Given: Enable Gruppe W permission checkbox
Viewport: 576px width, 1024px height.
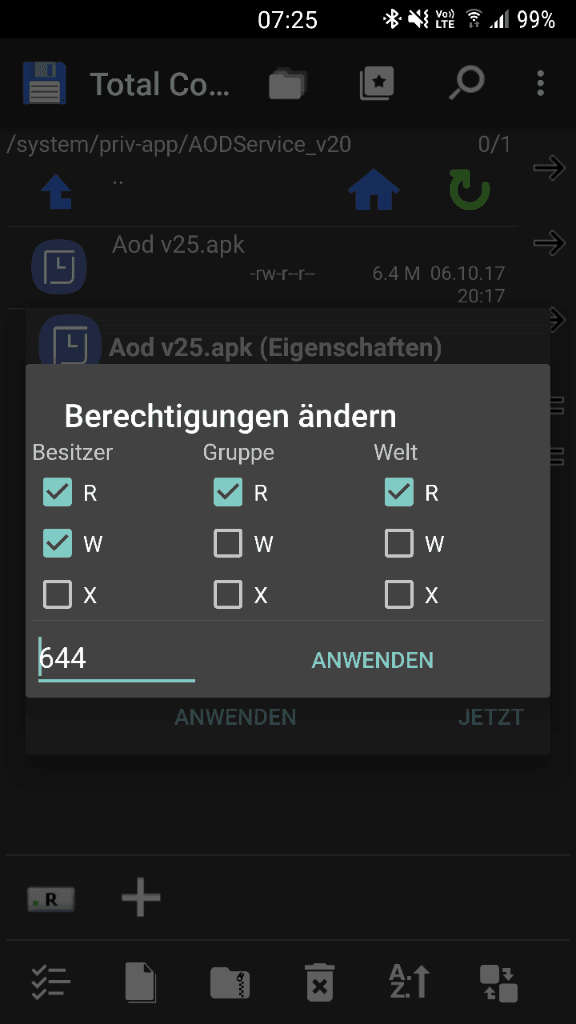Looking at the screenshot, I should pos(228,543).
